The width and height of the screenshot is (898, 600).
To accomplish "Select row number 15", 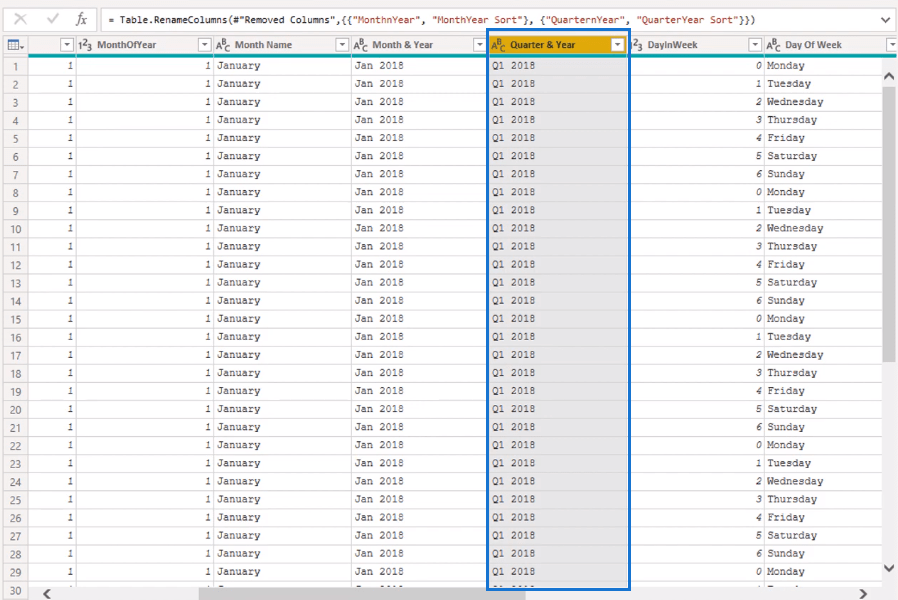I will (x=15, y=319).
